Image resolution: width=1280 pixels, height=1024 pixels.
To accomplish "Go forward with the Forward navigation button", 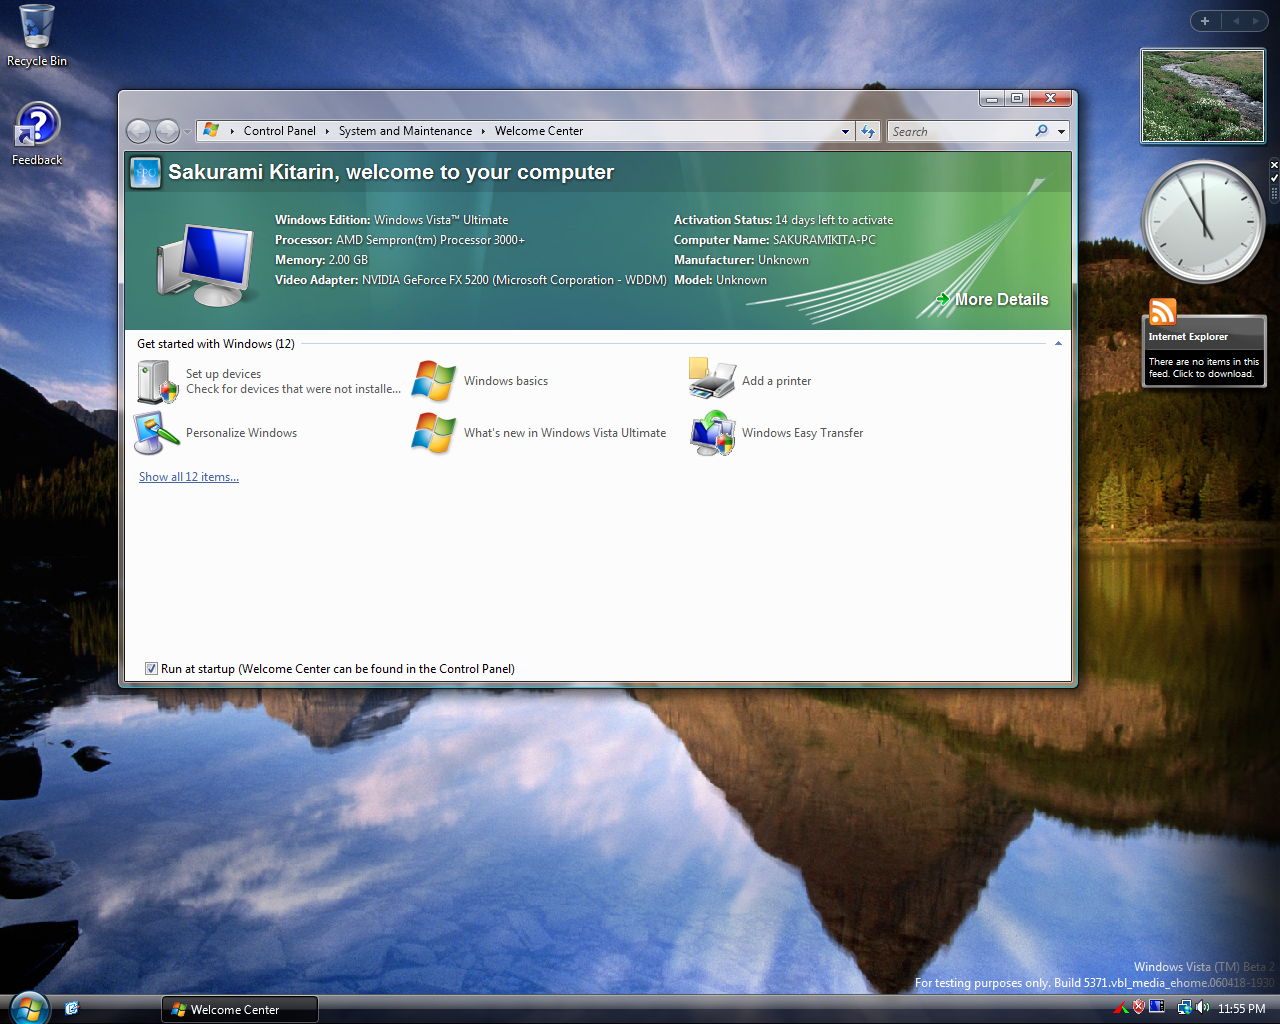I will click(x=167, y=131).
